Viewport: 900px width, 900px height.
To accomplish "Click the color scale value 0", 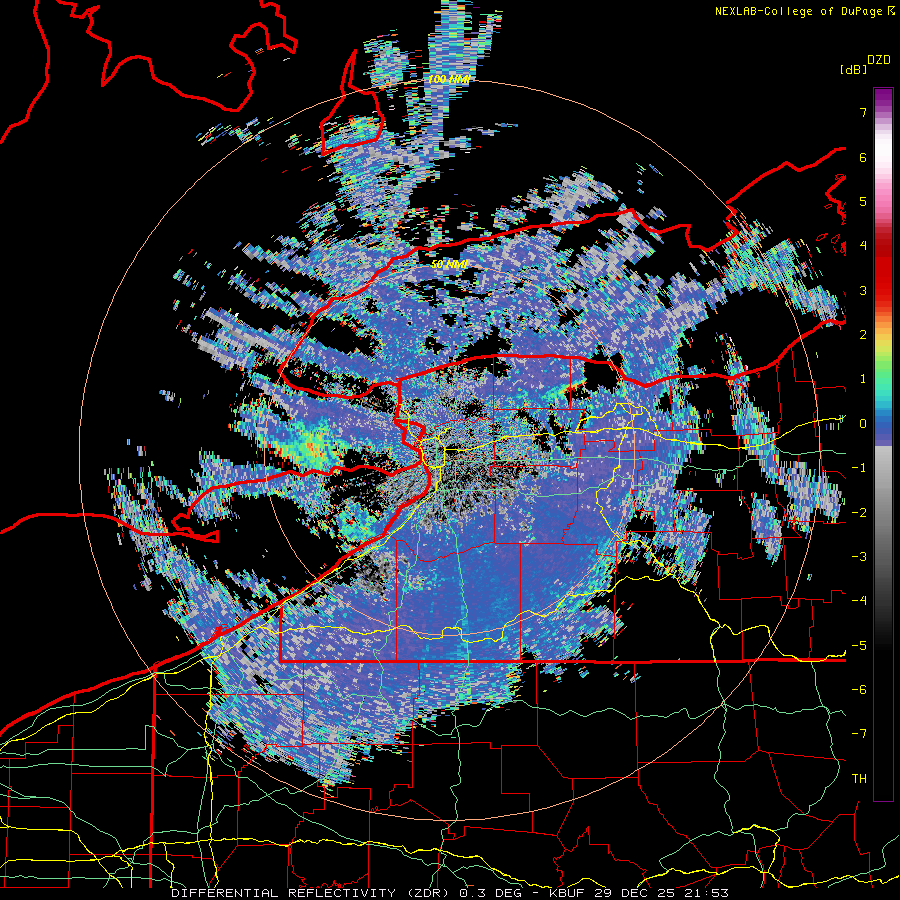I will click(863, 424).
